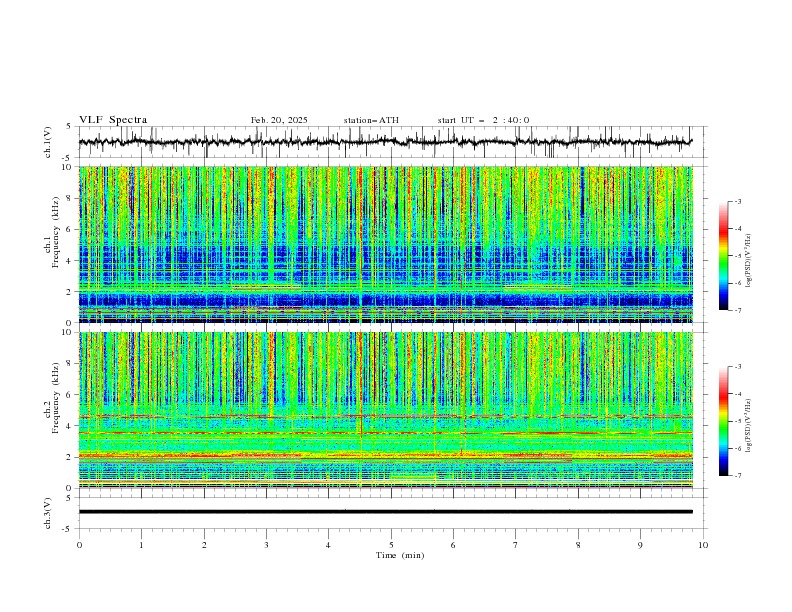
Task: Click the "ch.1(V)" waveform axis label
Action: [48, 142]
